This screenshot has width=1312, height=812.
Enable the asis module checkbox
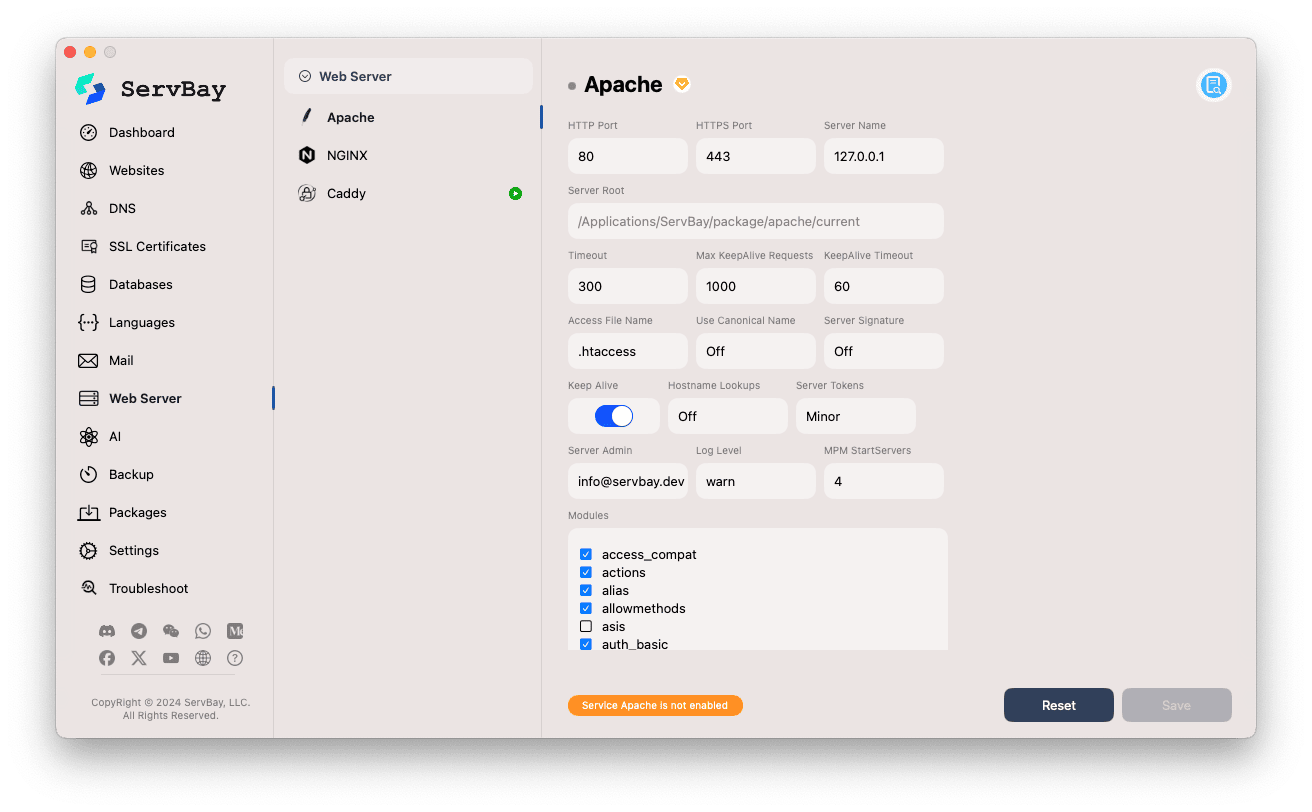pos(586,626)
